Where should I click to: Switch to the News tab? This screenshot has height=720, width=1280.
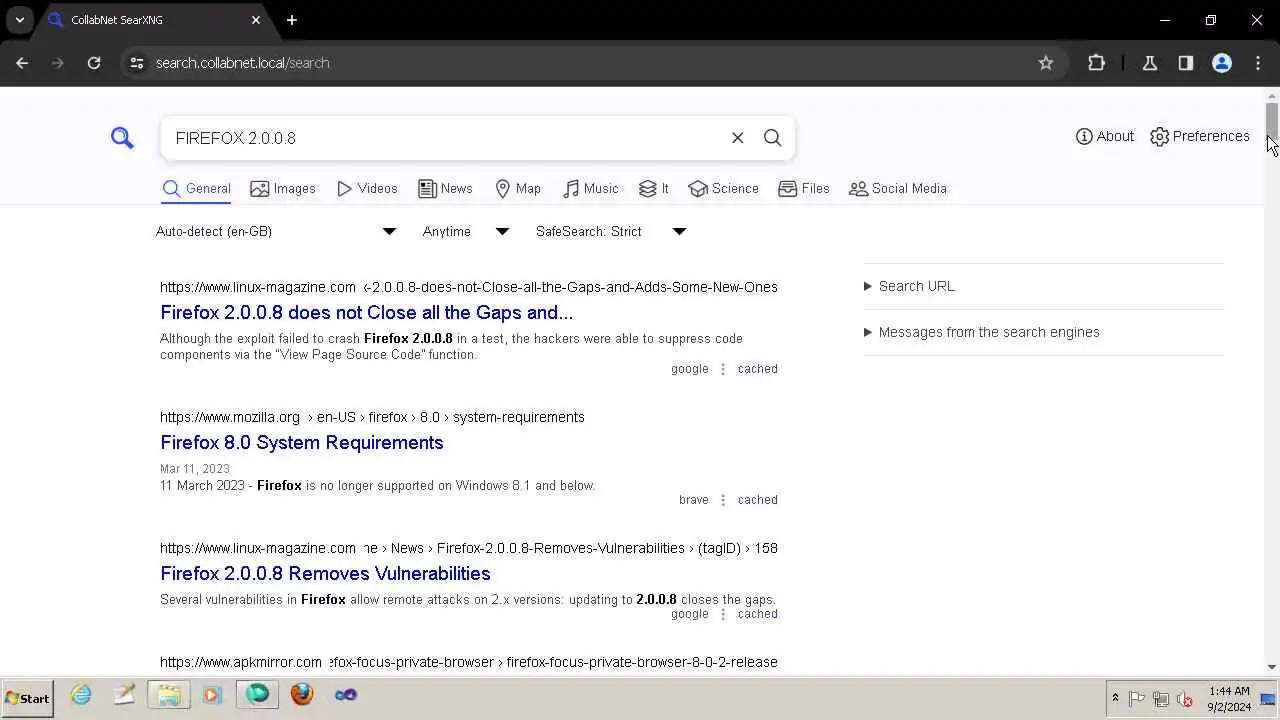(x=445, y=188)
